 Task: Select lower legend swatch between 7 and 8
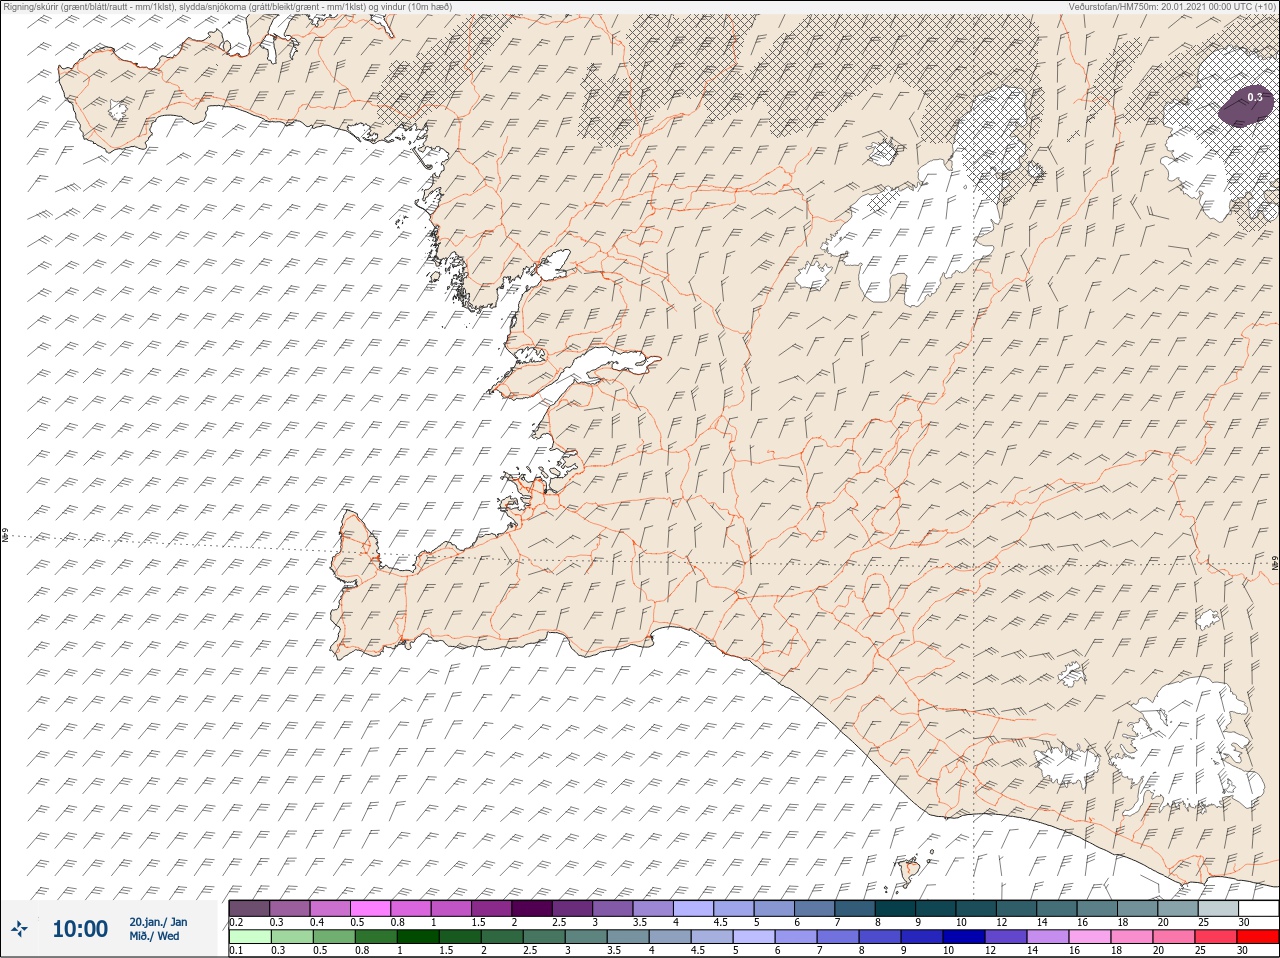click(x=838, y=937)
